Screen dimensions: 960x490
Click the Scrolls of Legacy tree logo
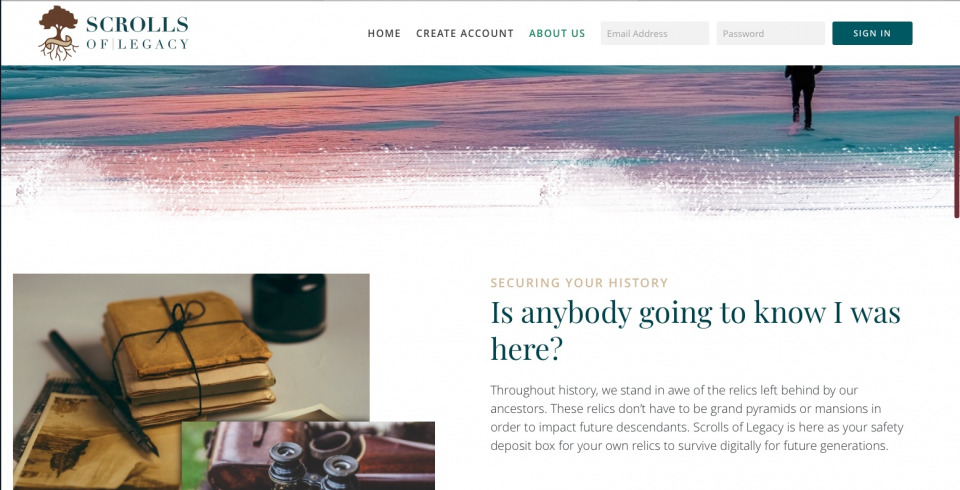[59, 33]
